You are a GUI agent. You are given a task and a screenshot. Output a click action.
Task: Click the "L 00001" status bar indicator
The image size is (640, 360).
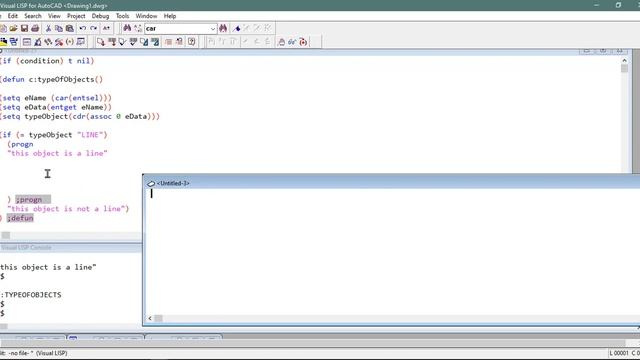619,353
